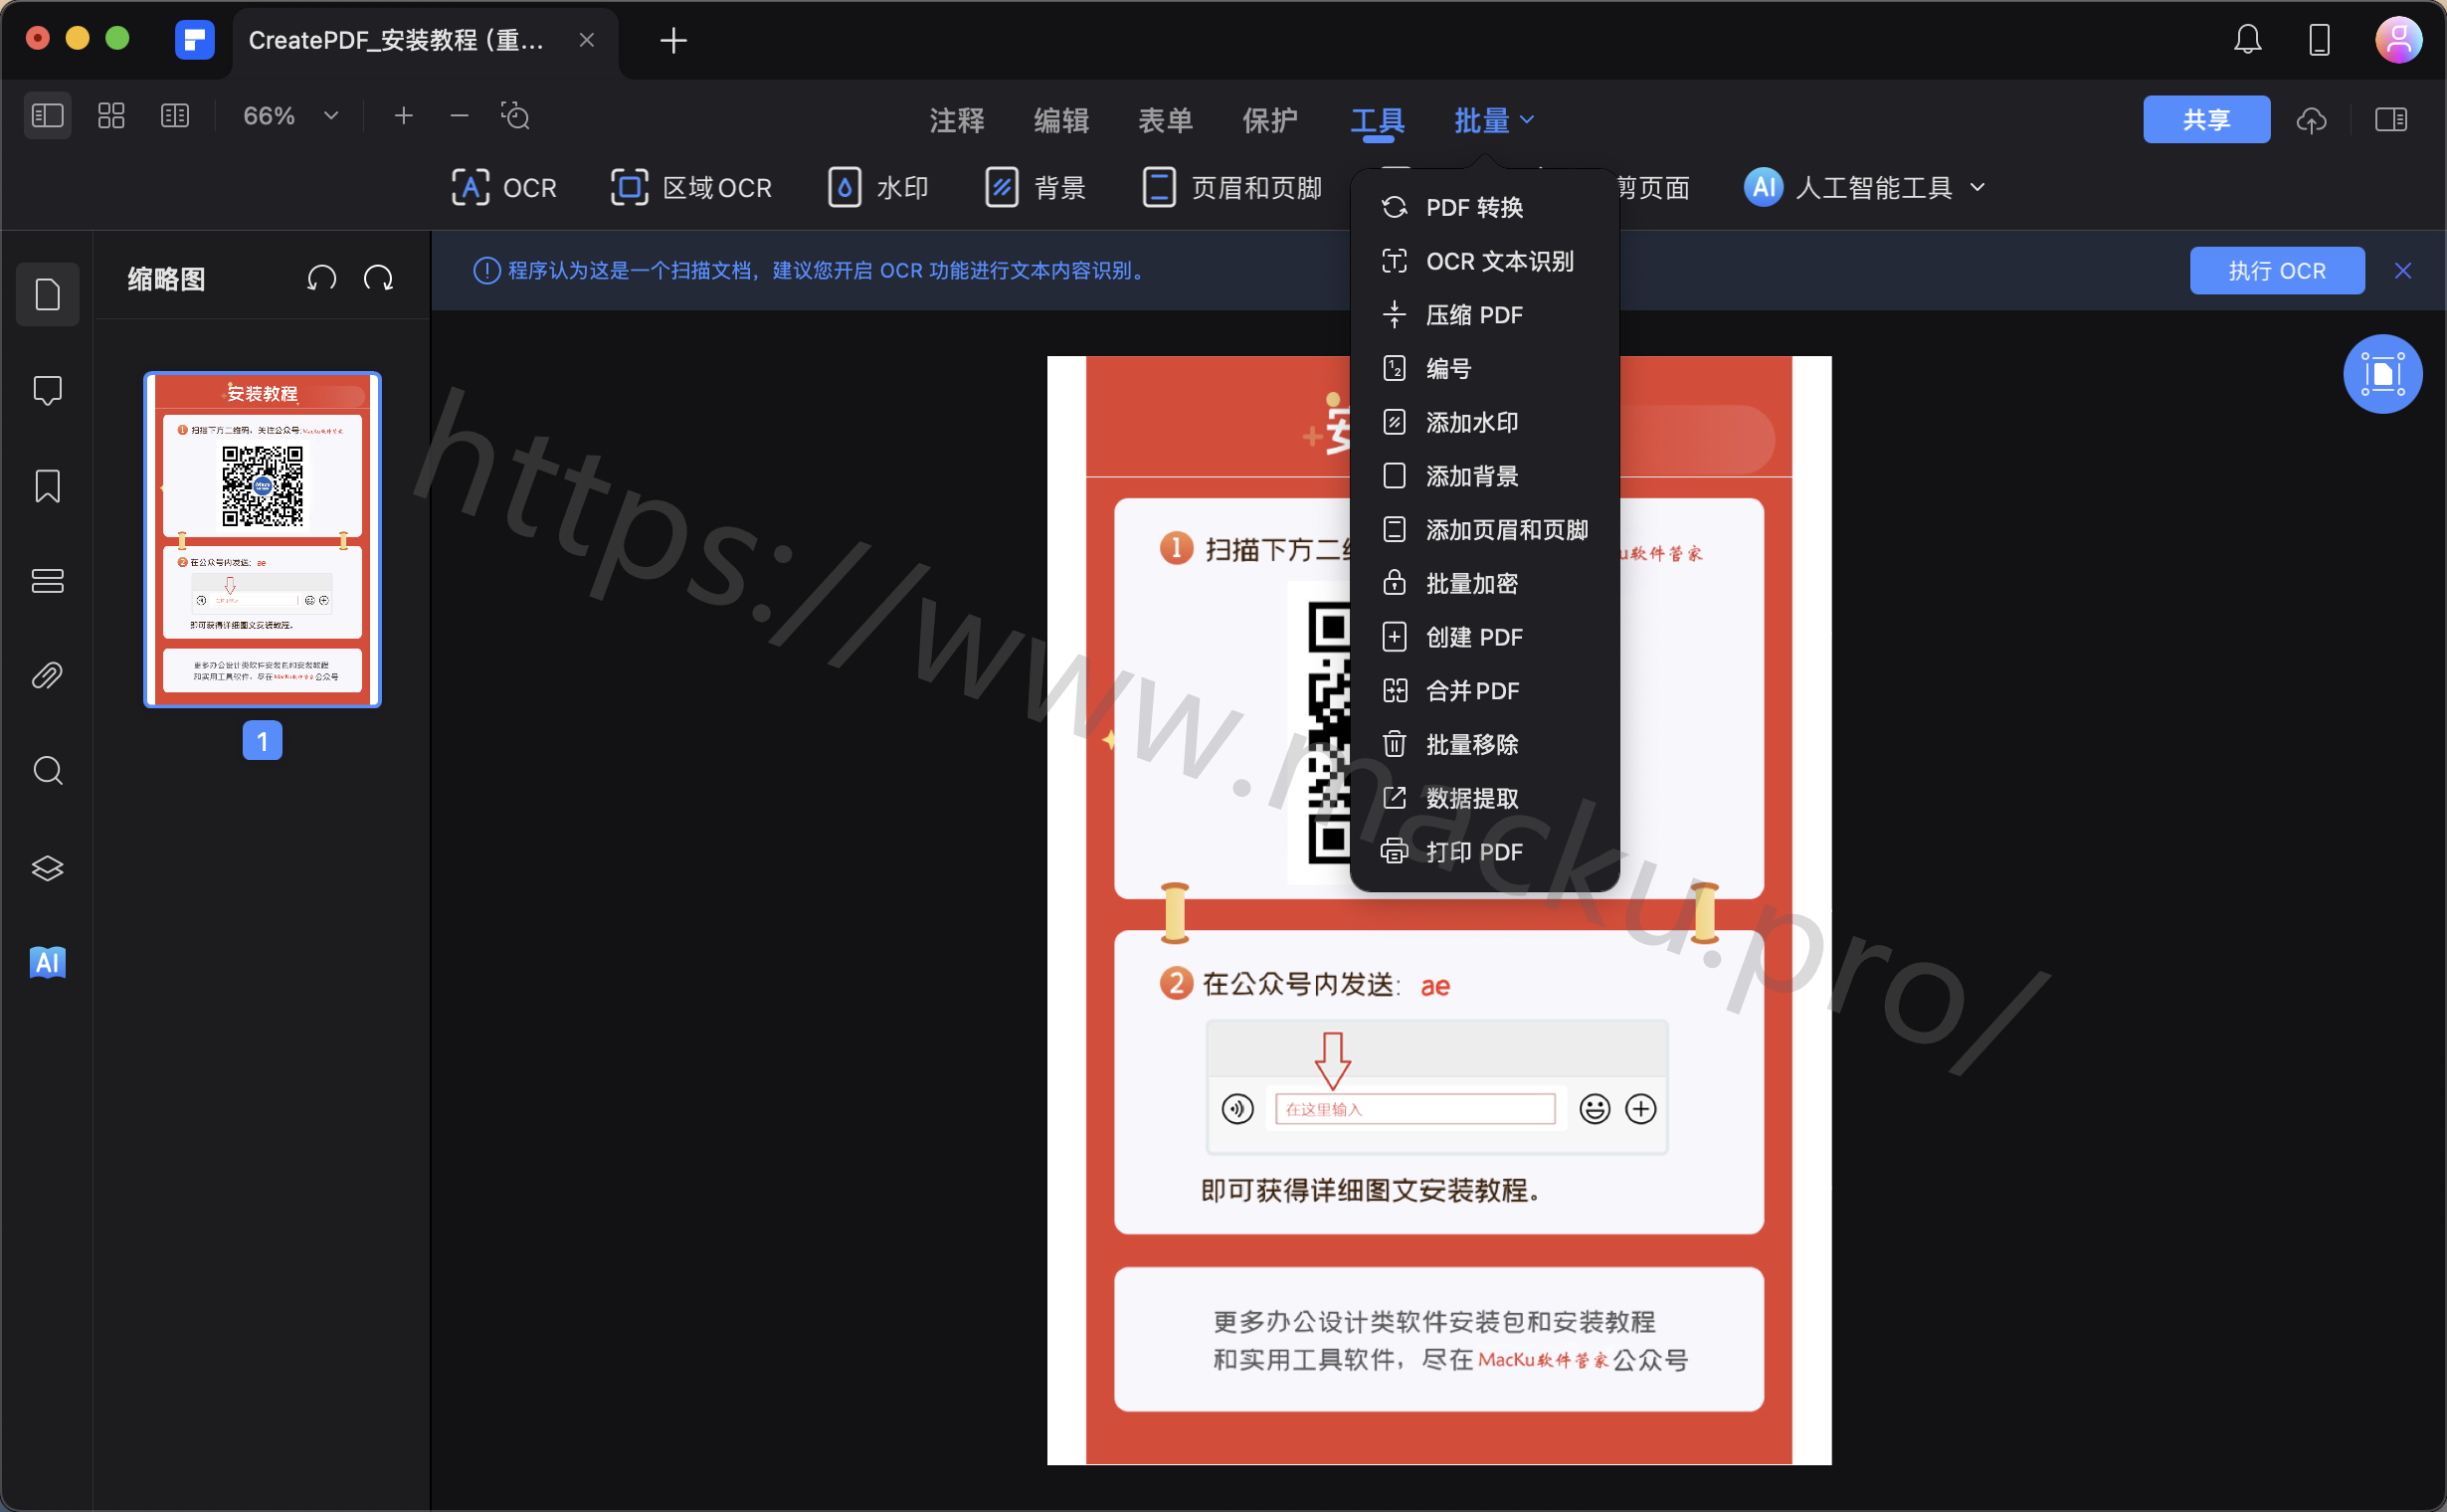This screenshot has height=1512, width=2447.
Task: Choose 编号 from batch menu
Action: point(1484,368)
